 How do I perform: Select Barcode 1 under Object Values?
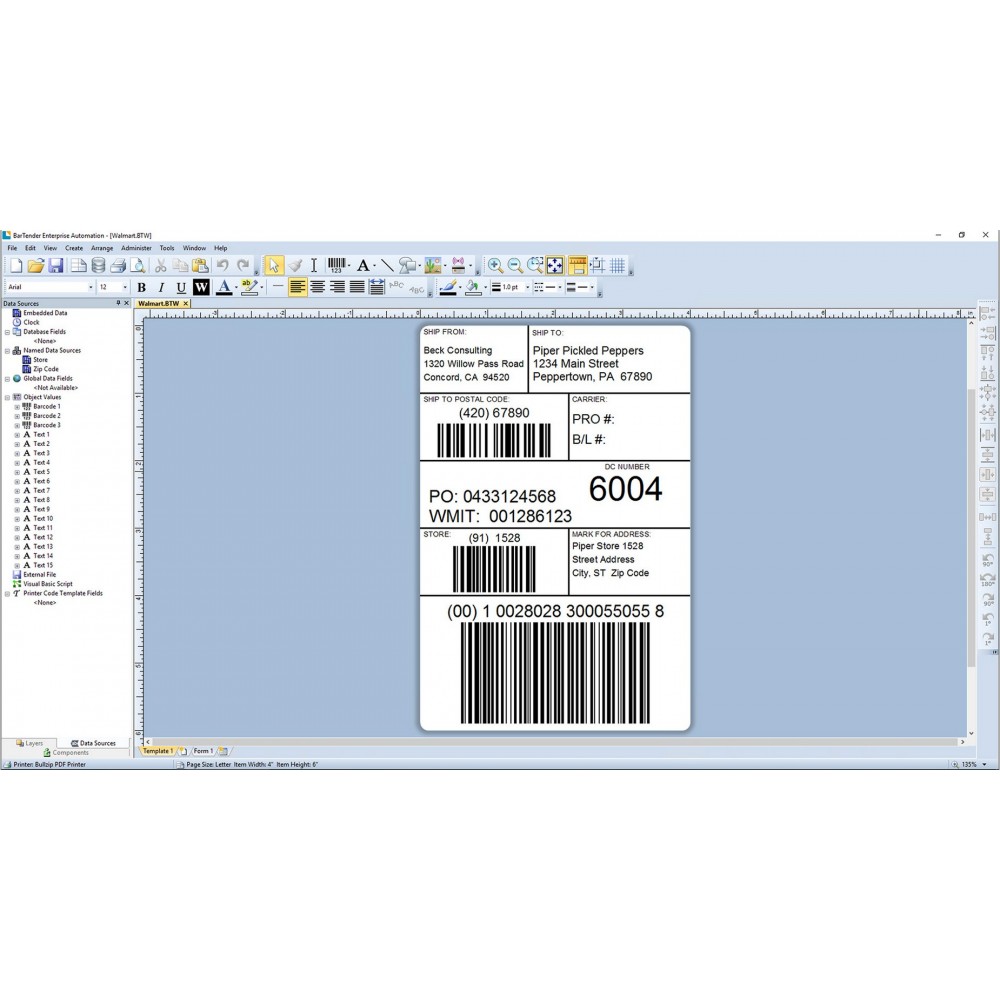48,406
